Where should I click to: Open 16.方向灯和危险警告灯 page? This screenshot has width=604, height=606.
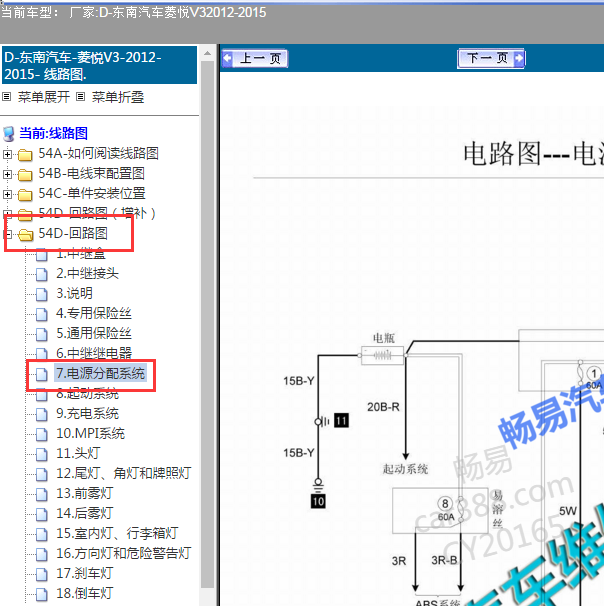click(x=124, y=553)
